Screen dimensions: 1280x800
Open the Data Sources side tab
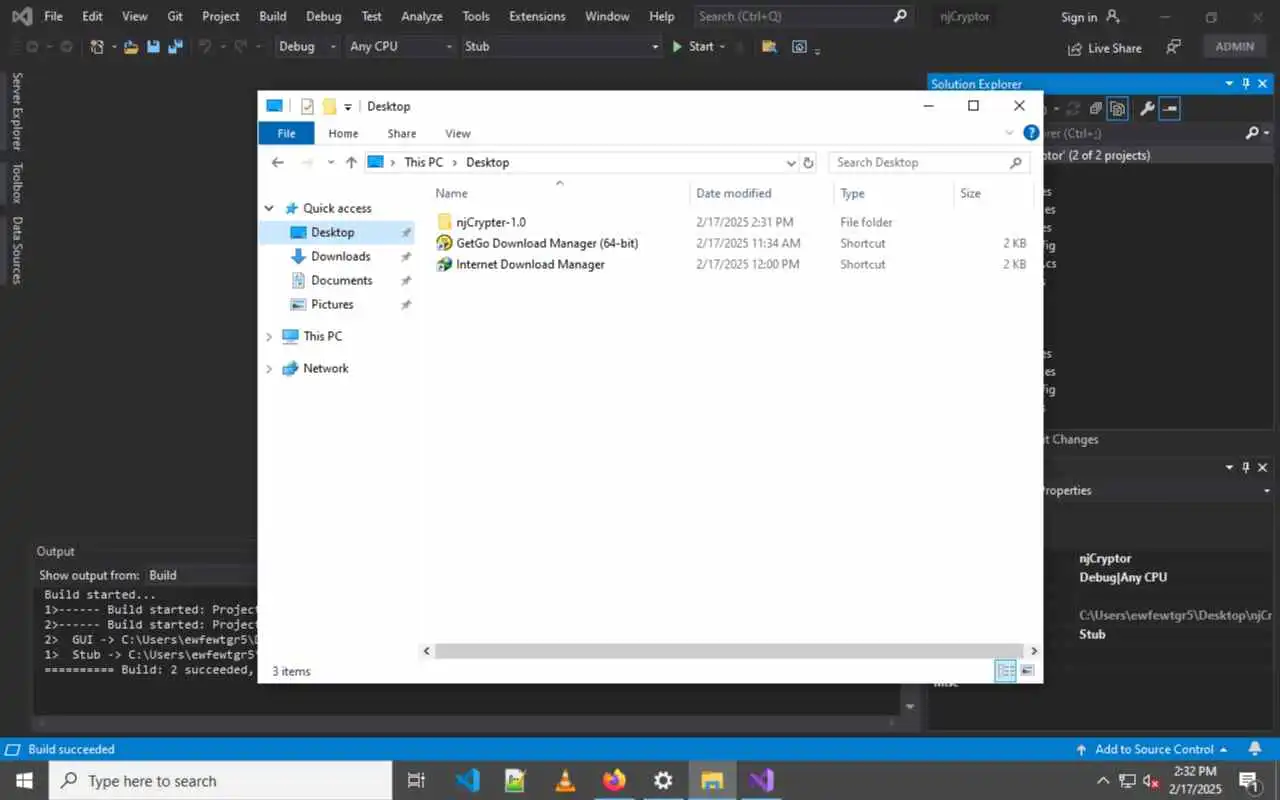click(x=17, y=250)
